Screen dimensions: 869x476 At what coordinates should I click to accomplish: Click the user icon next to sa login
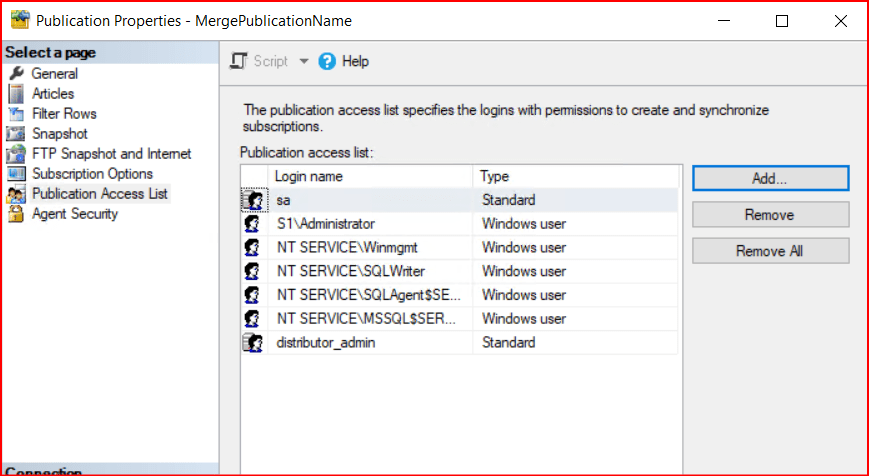(x=253, y=201)
